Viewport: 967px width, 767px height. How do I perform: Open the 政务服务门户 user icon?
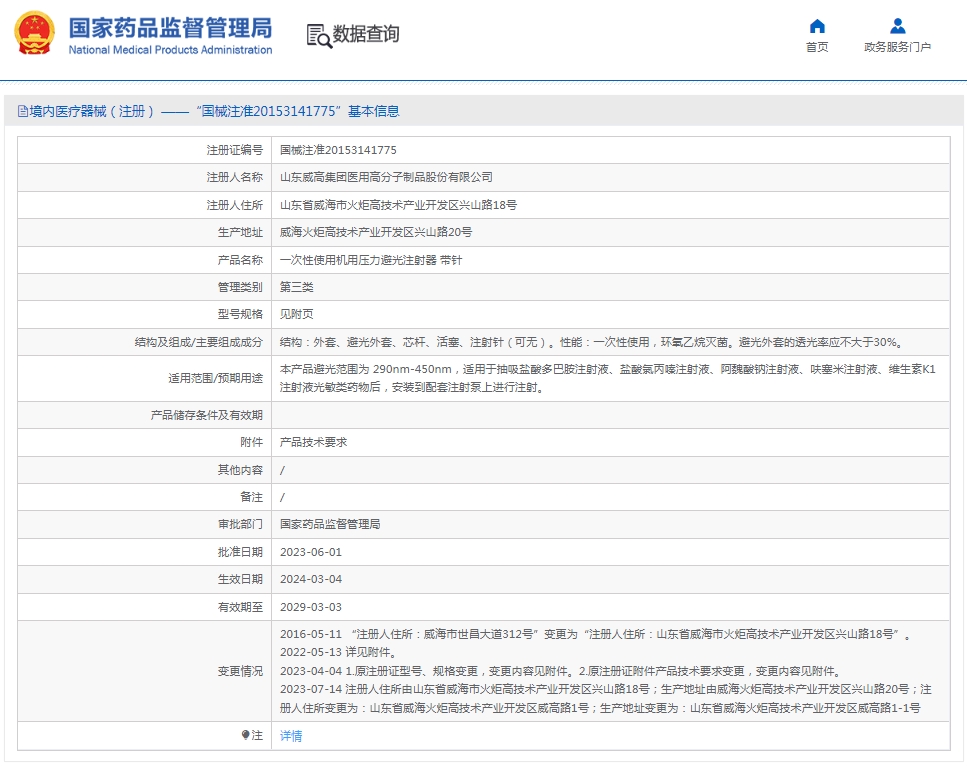tap(897, 26)
